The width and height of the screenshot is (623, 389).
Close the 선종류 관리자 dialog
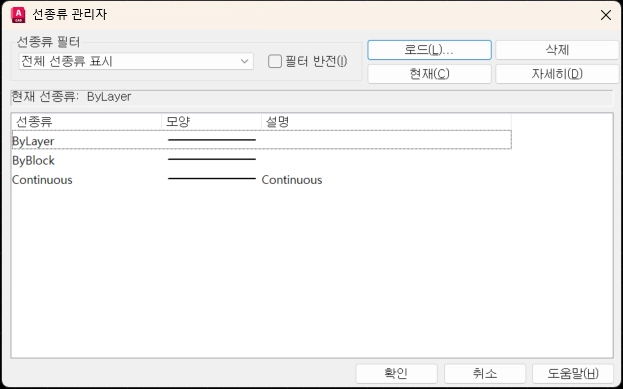click(606, 15)
